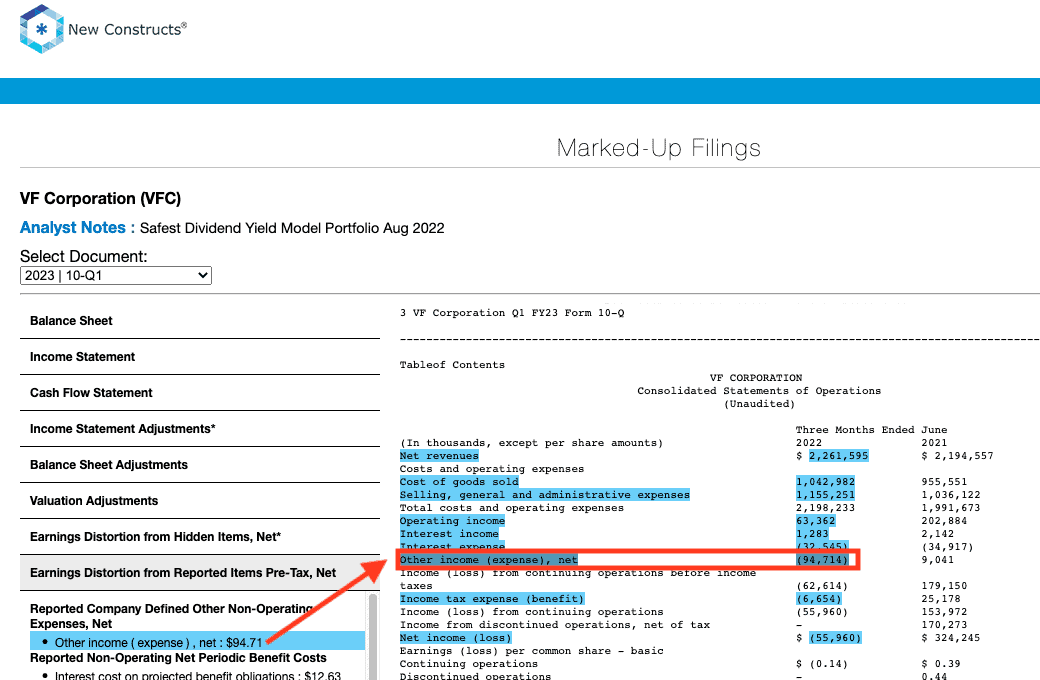Click highlighted 'Net income (loss)' line
Viewport: 1040px width, 680px height.
coord(455,638)
